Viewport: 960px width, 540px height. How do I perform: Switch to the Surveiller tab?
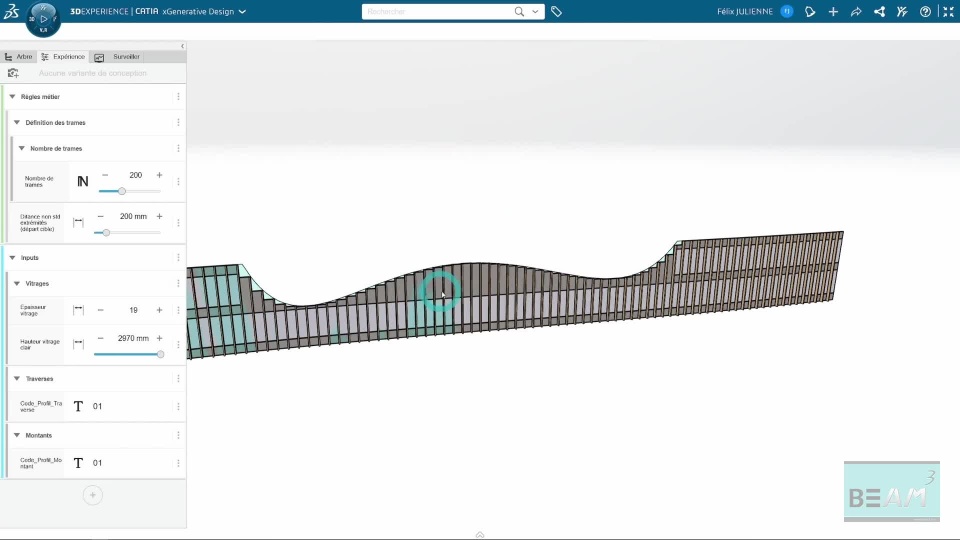point(118,56)
